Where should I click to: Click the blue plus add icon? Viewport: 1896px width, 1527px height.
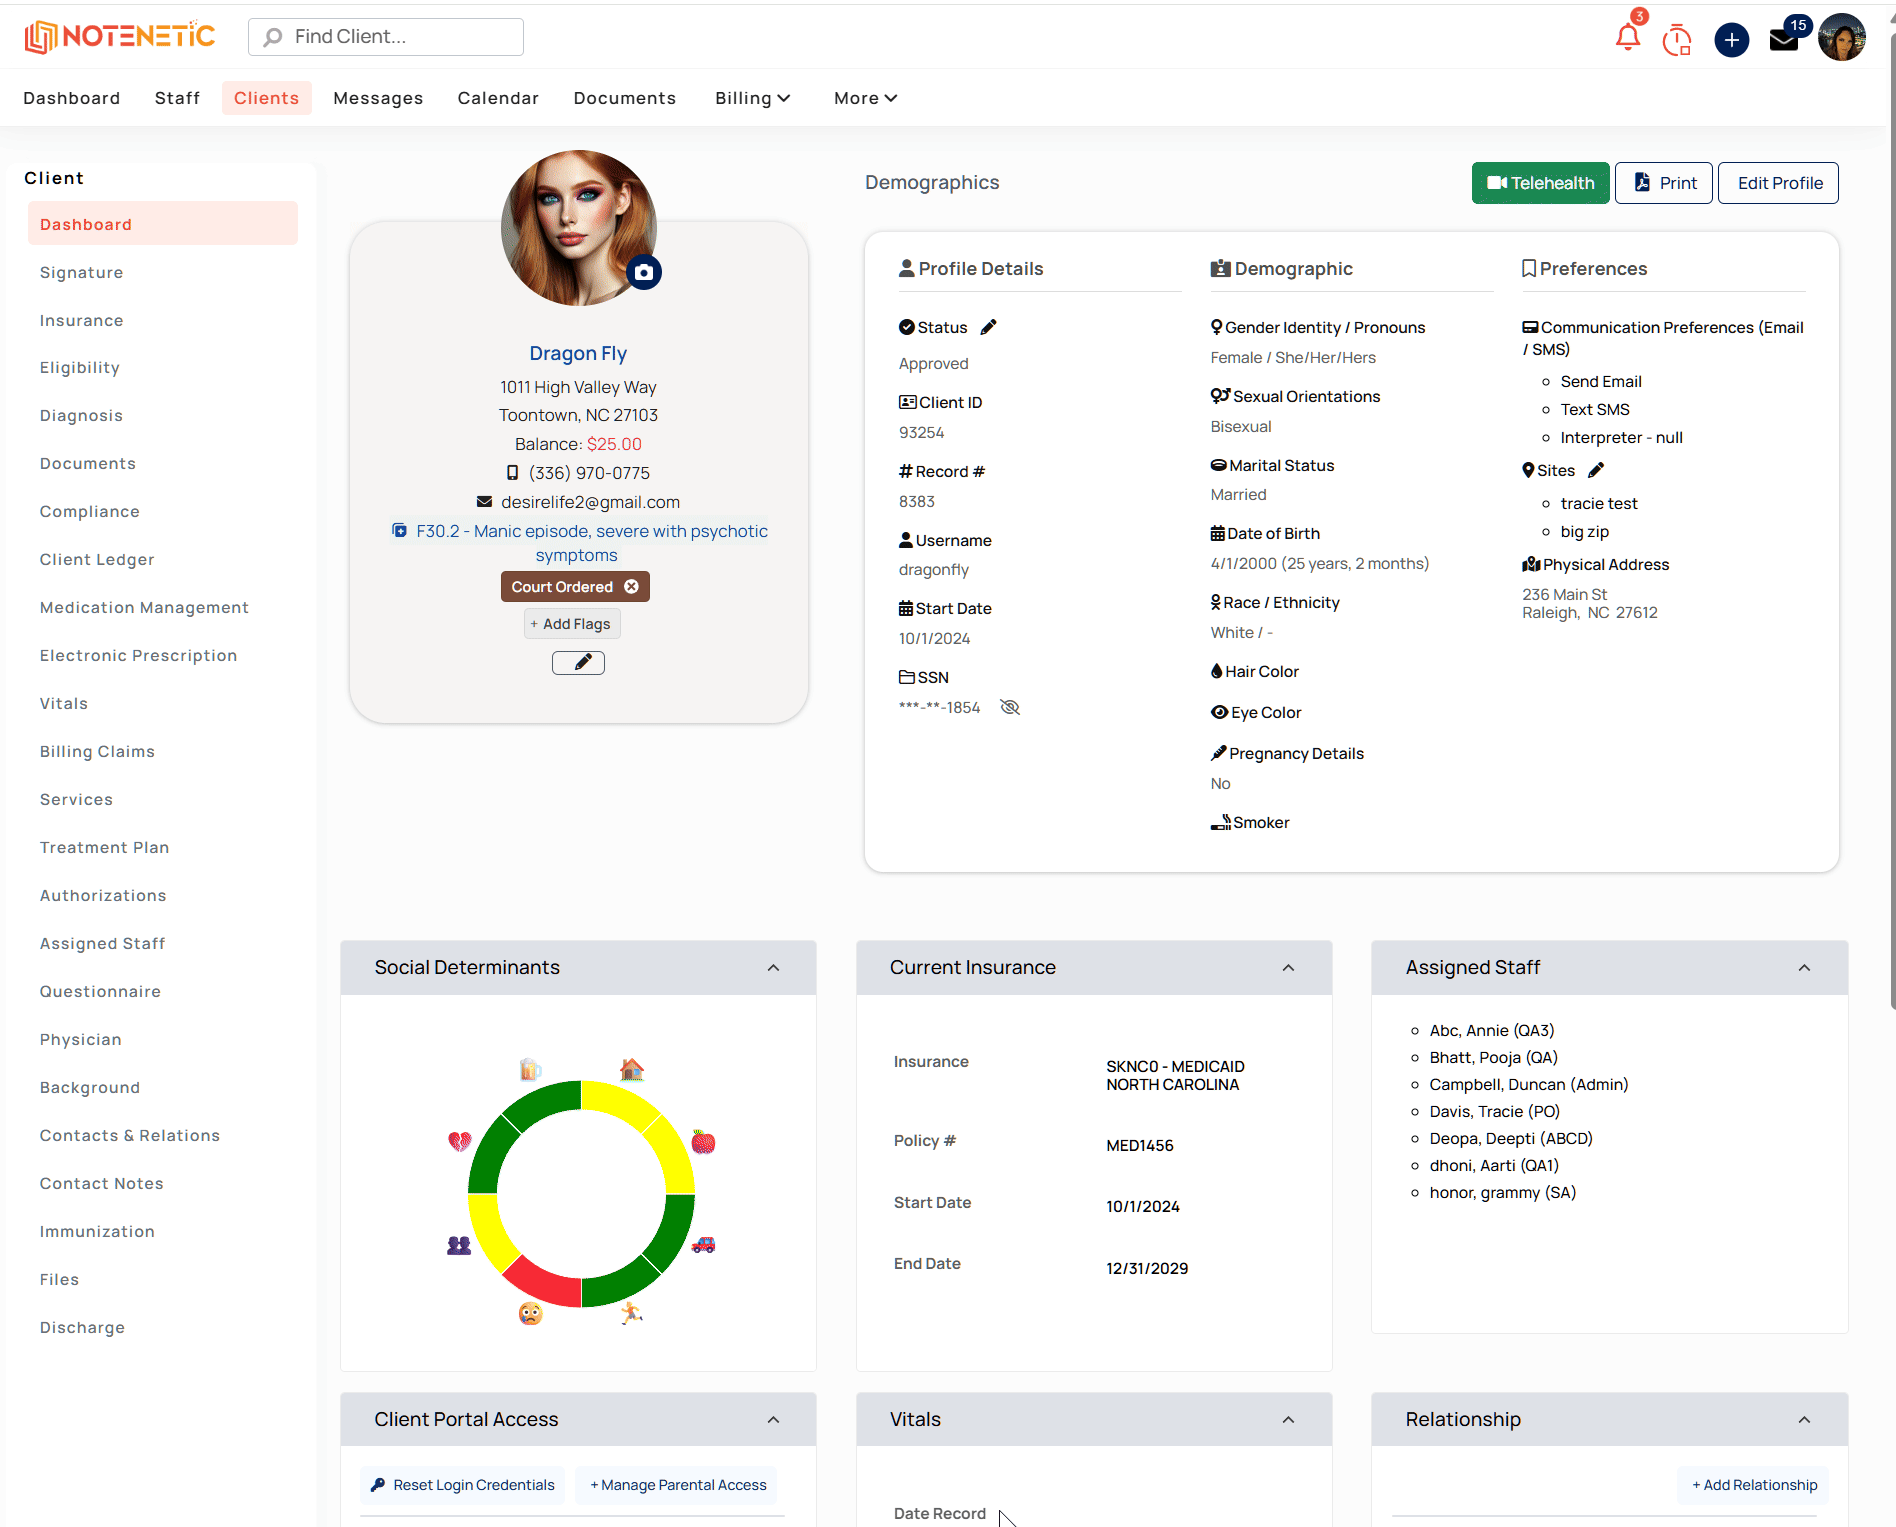tap(1731, 40)
